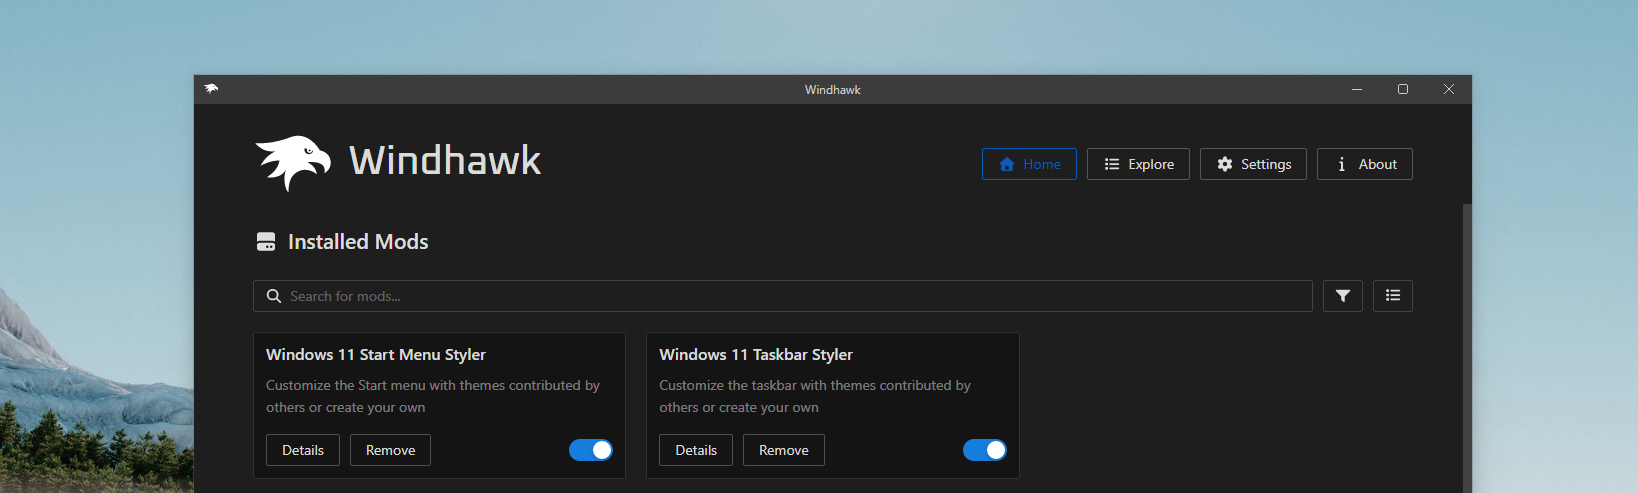
Task: Open the About tab
Action: point(1365,164)
